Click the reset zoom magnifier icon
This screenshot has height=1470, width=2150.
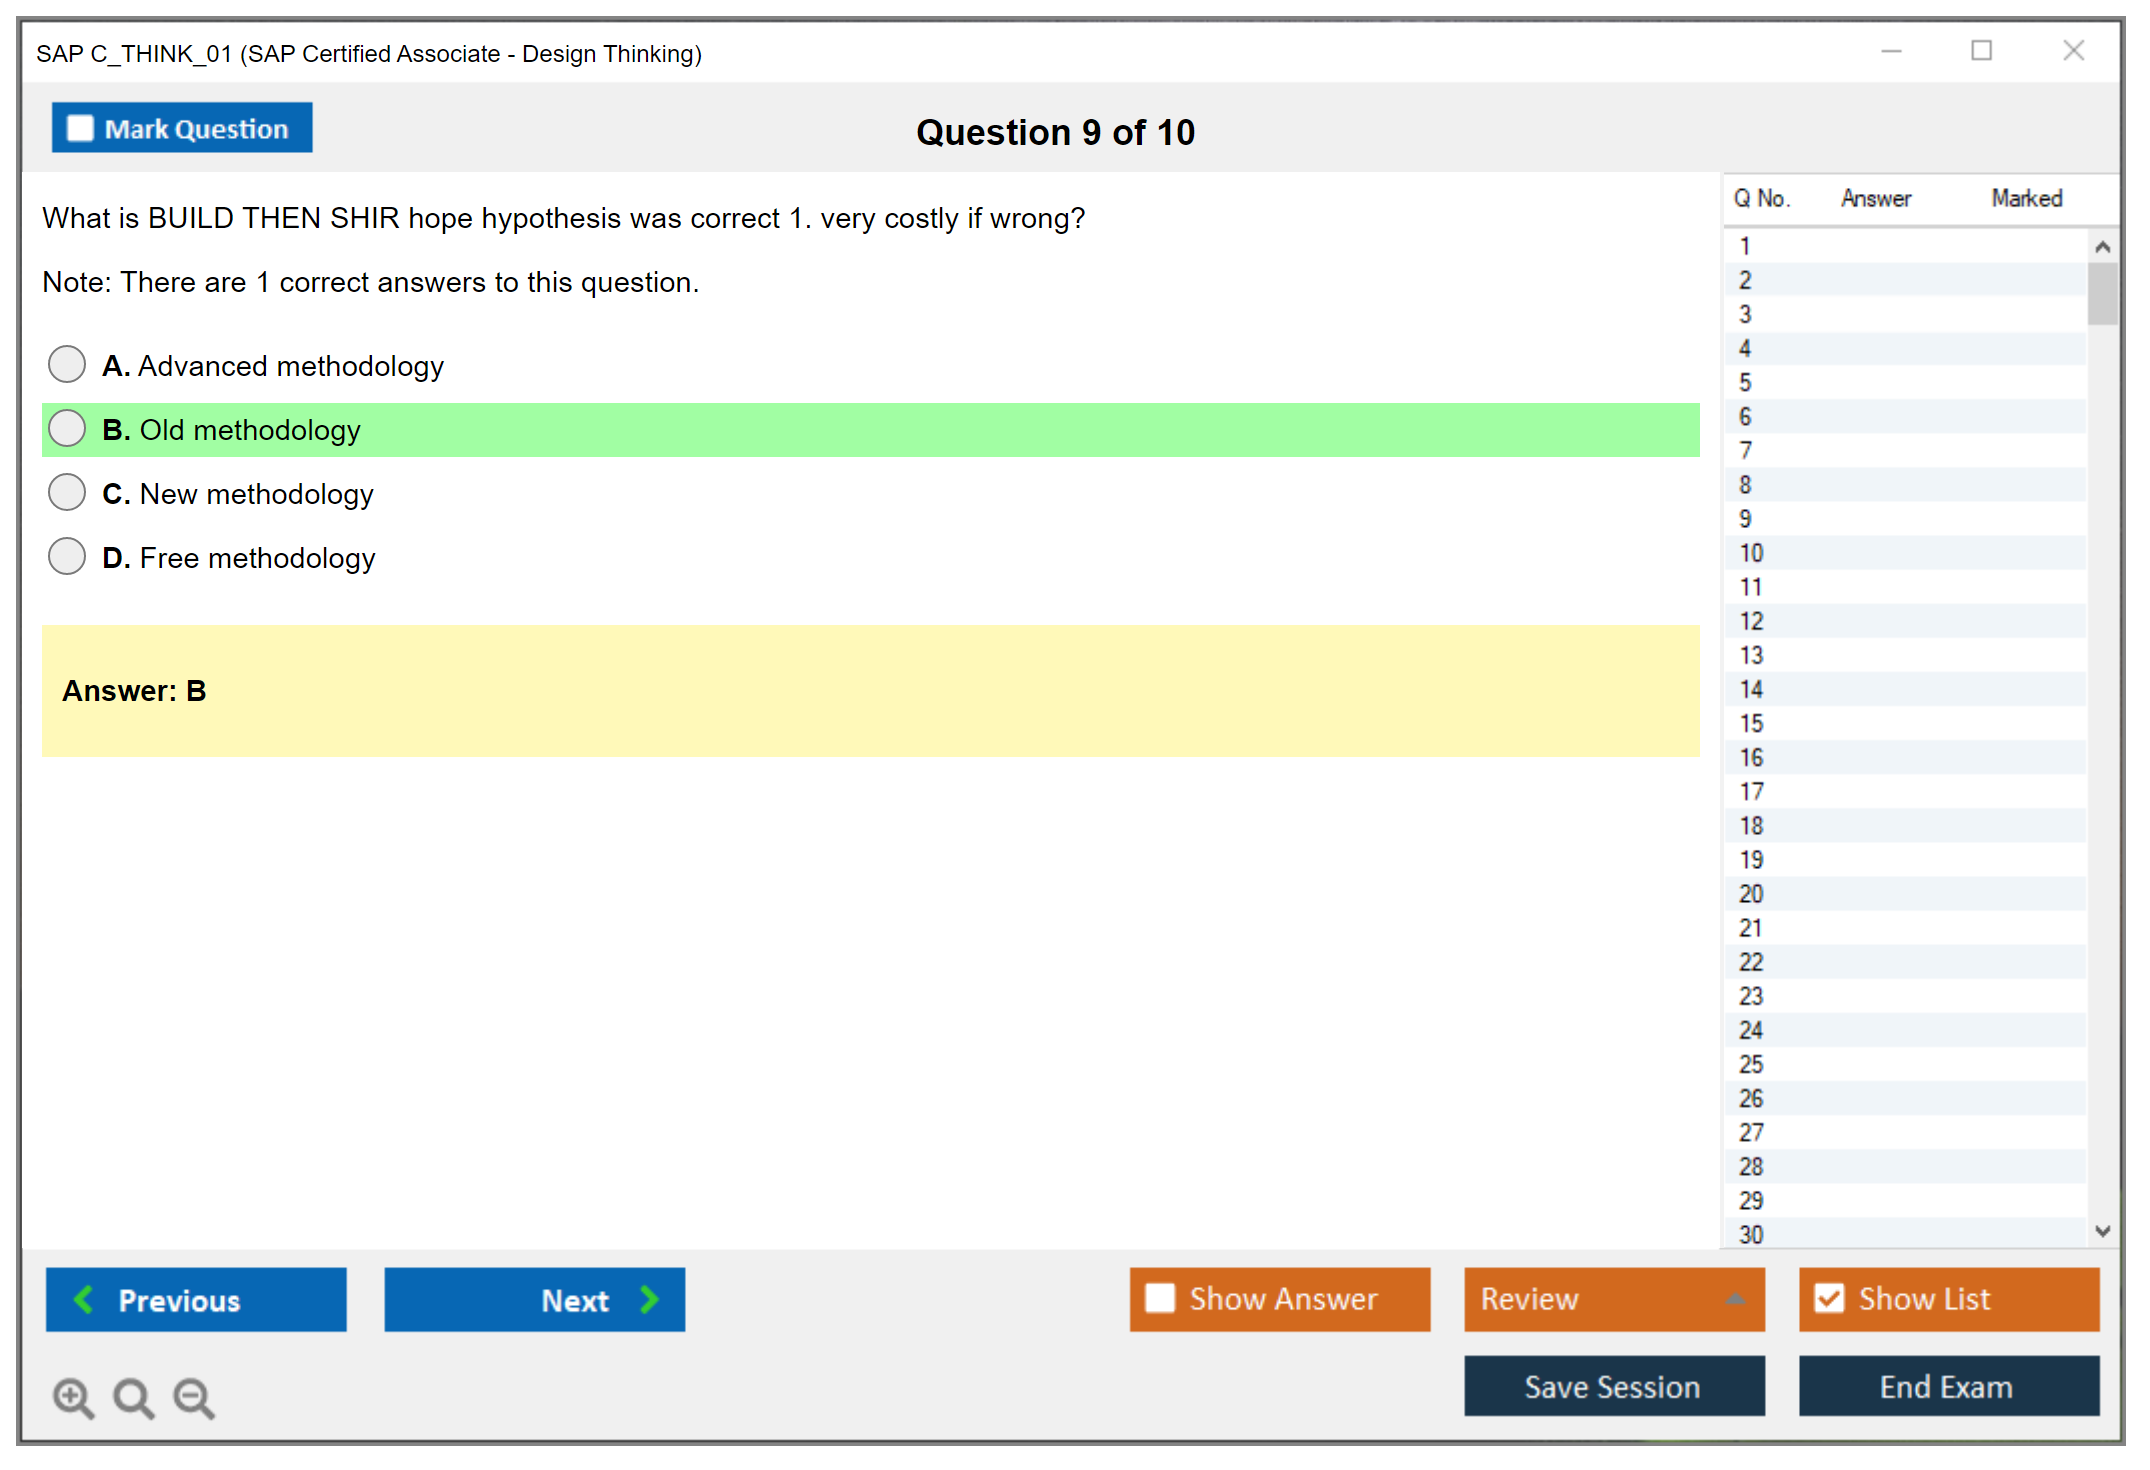point(132,1397)
